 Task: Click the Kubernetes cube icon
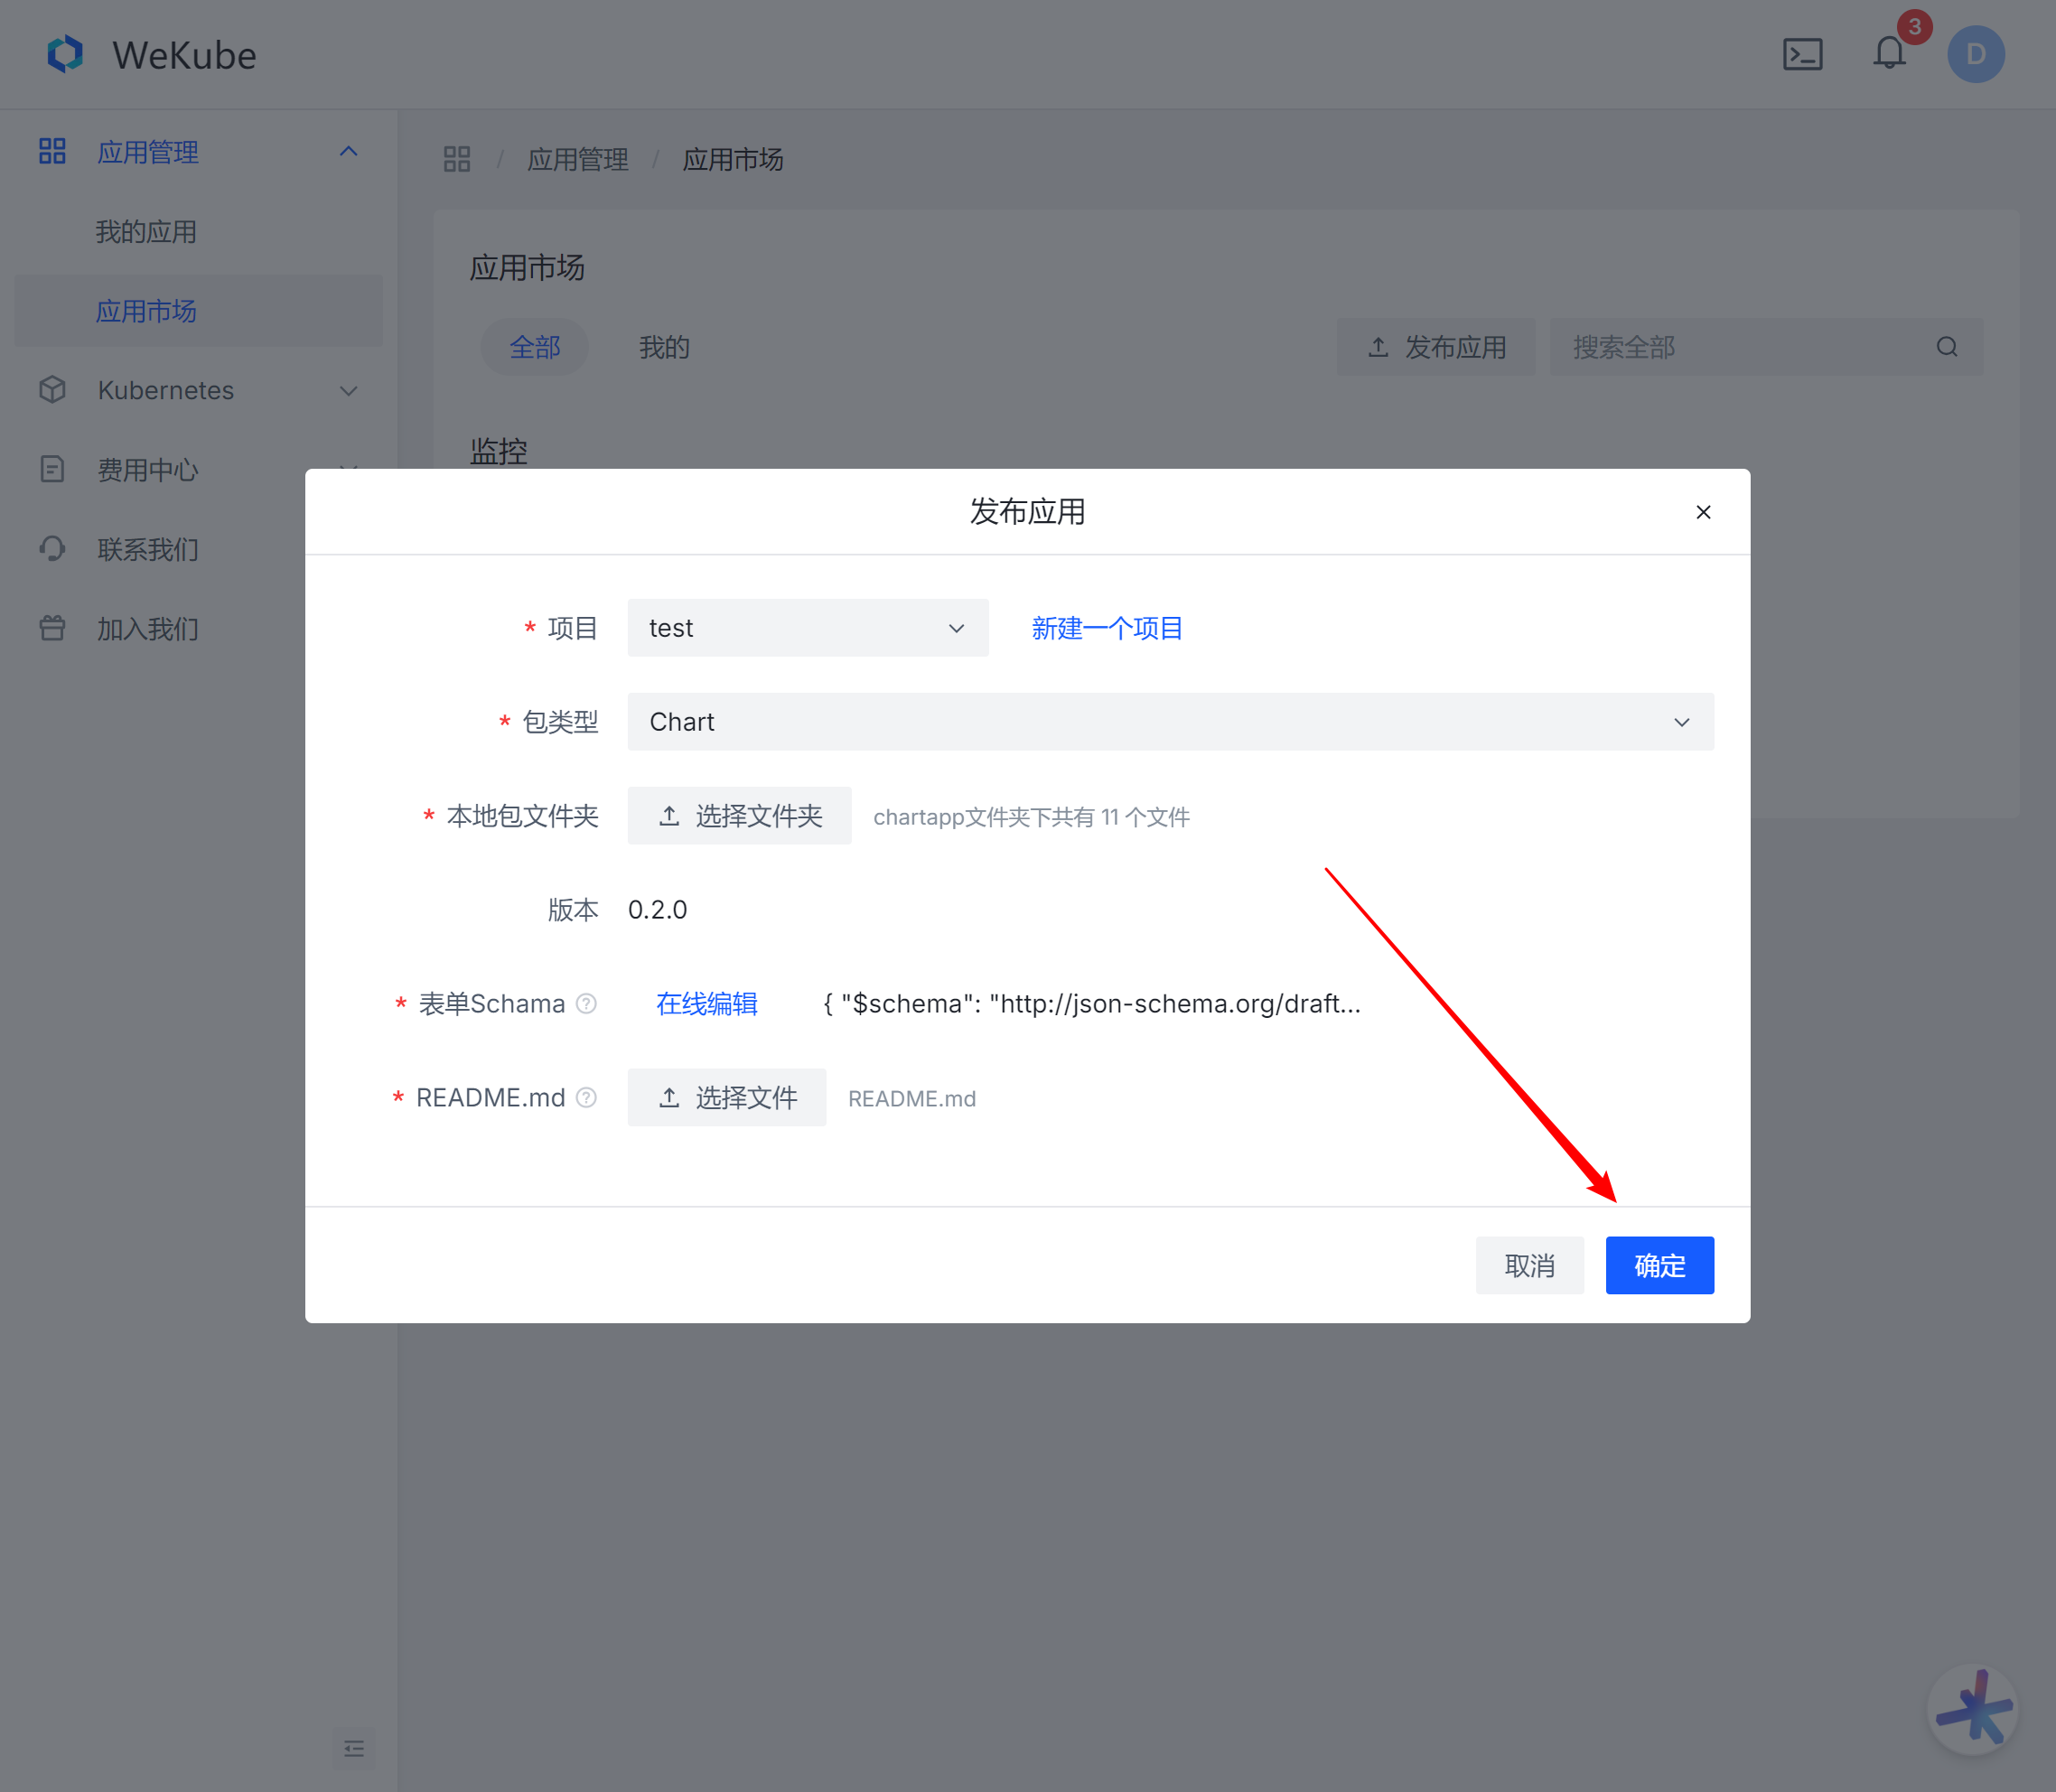point(52,390)
